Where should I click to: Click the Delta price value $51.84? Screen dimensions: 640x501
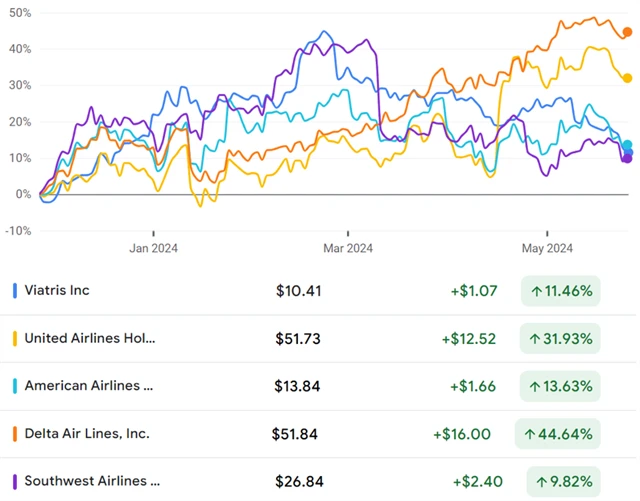[295, 434]
